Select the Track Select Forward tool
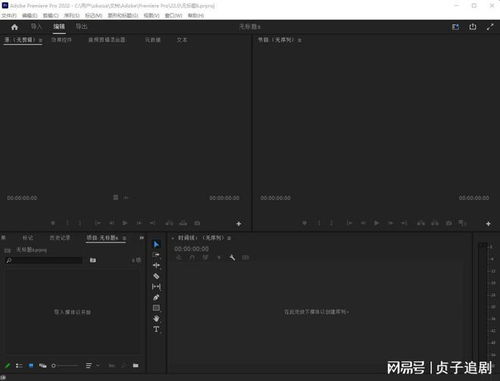 click(156, 255)
